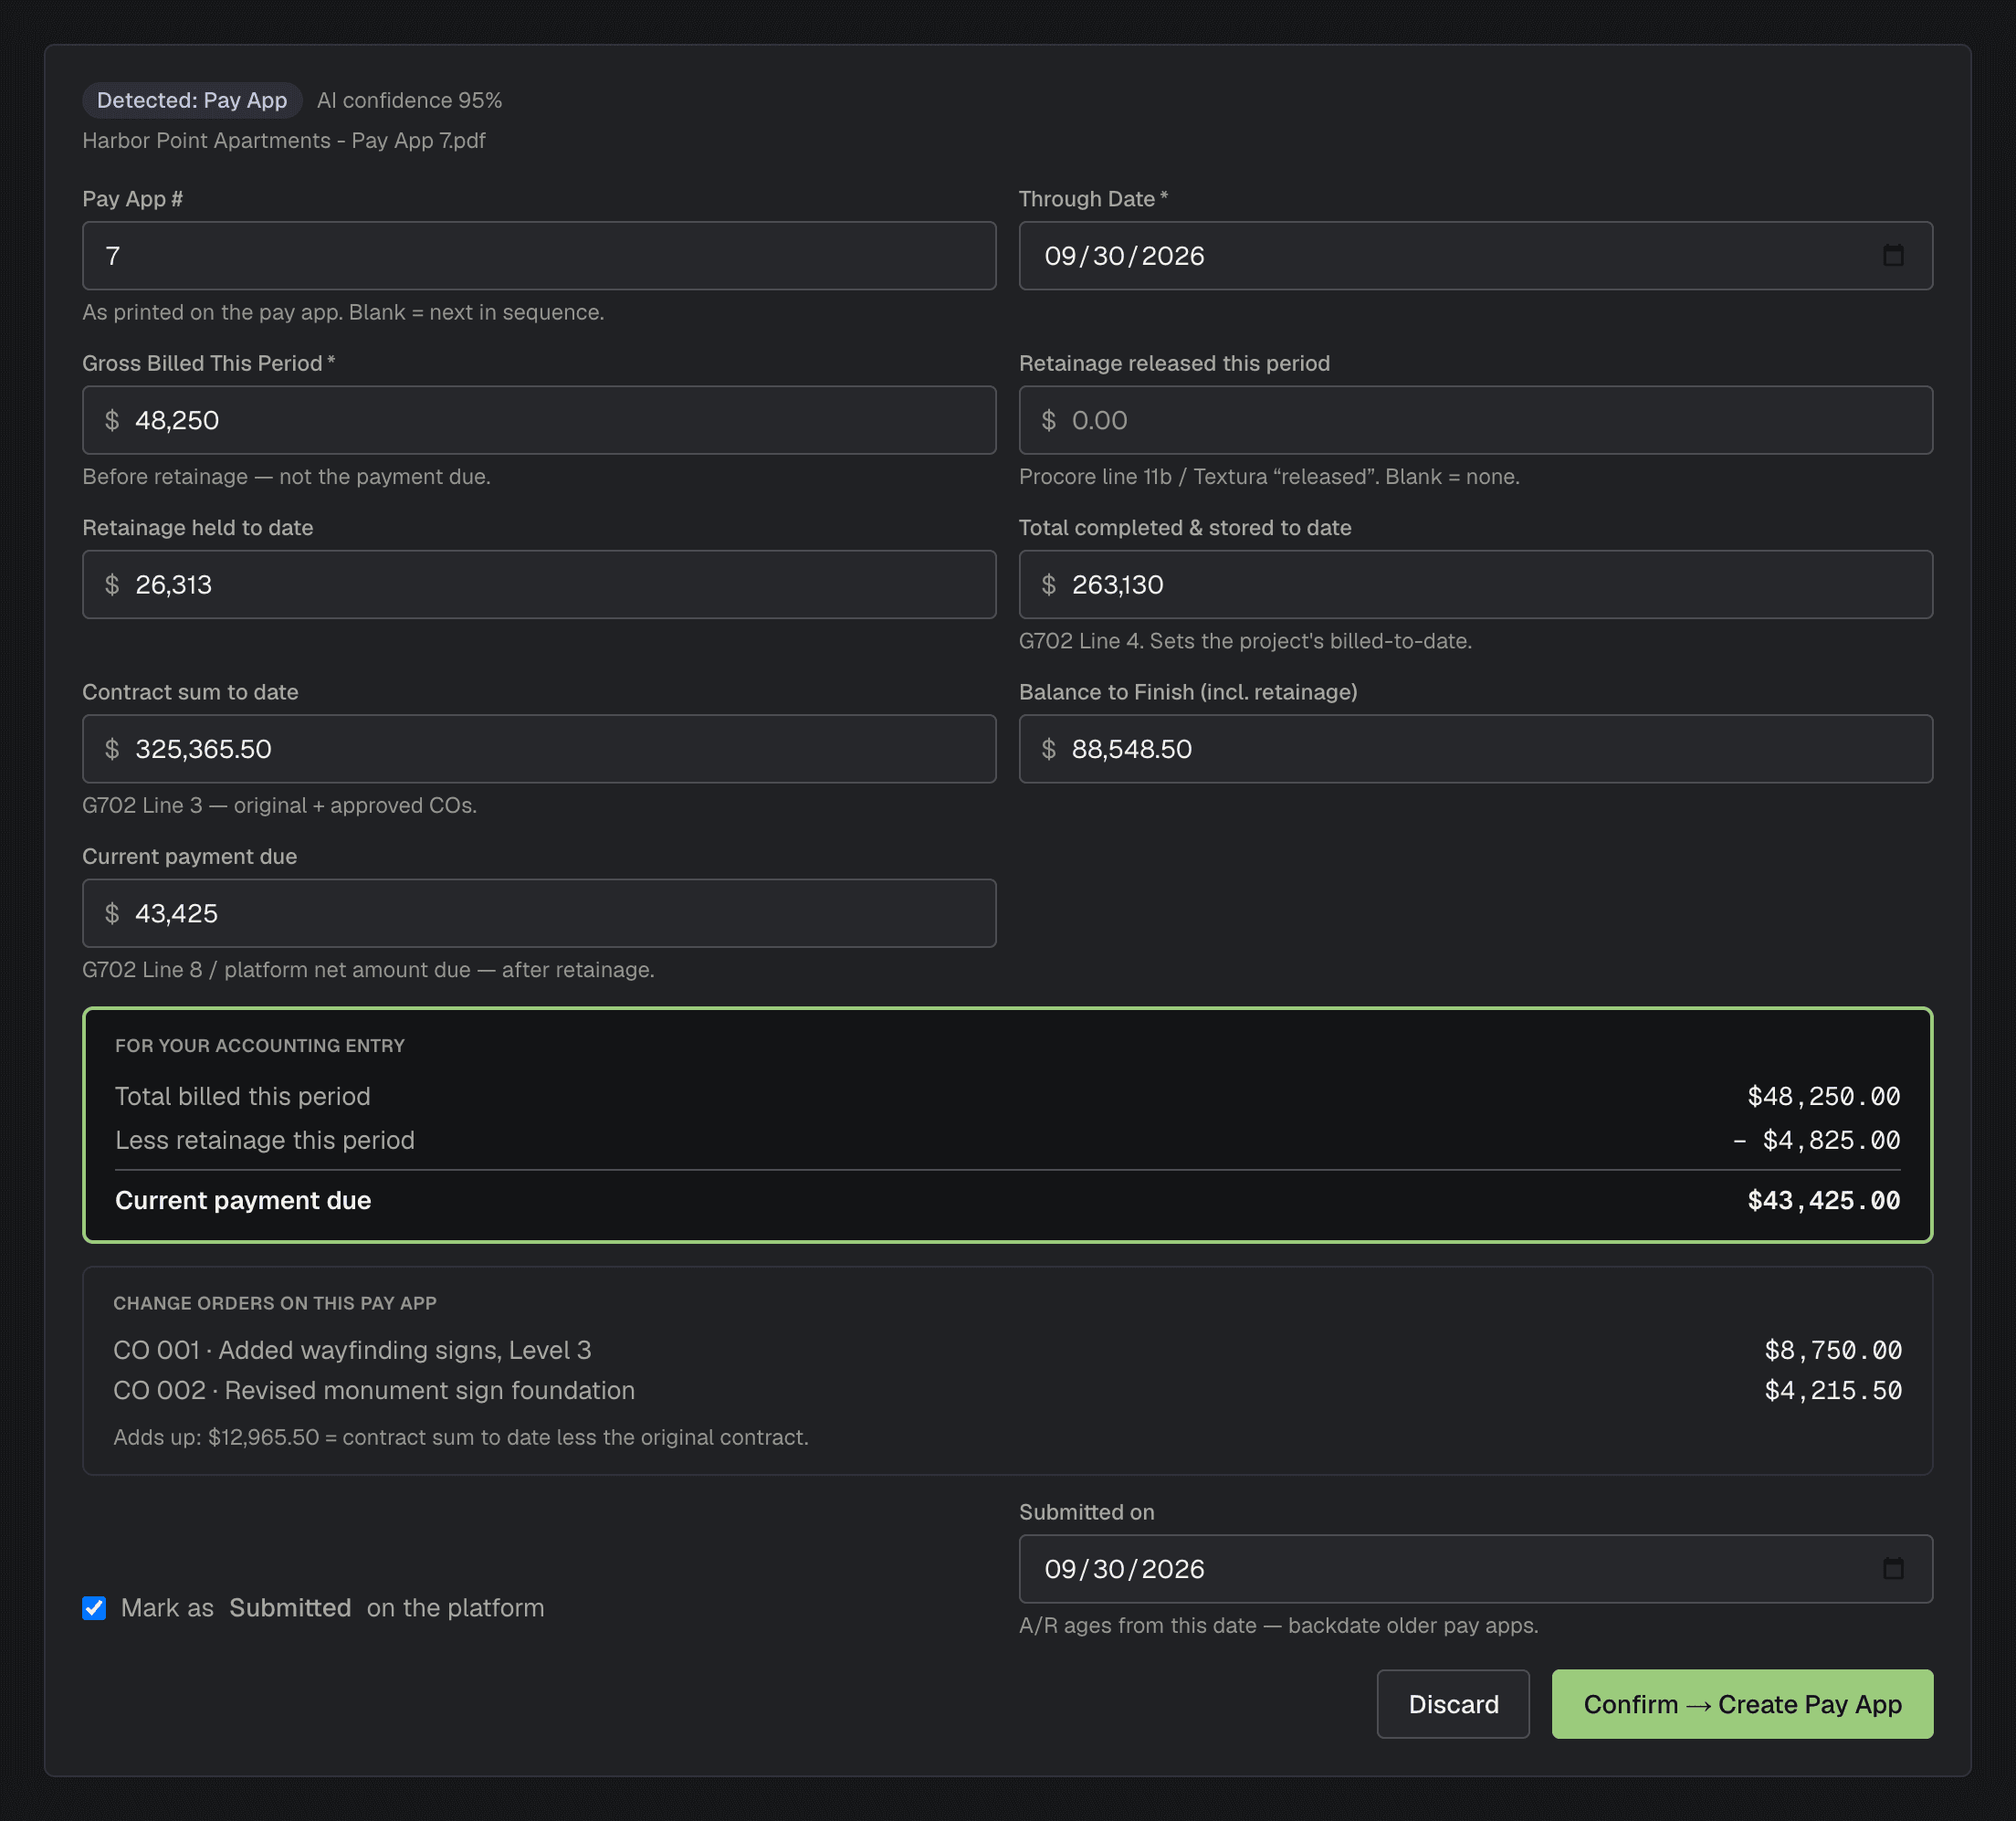Focus the Through Date field
Viewport: 2016px width, 1821px height.
click(1475, 255)
